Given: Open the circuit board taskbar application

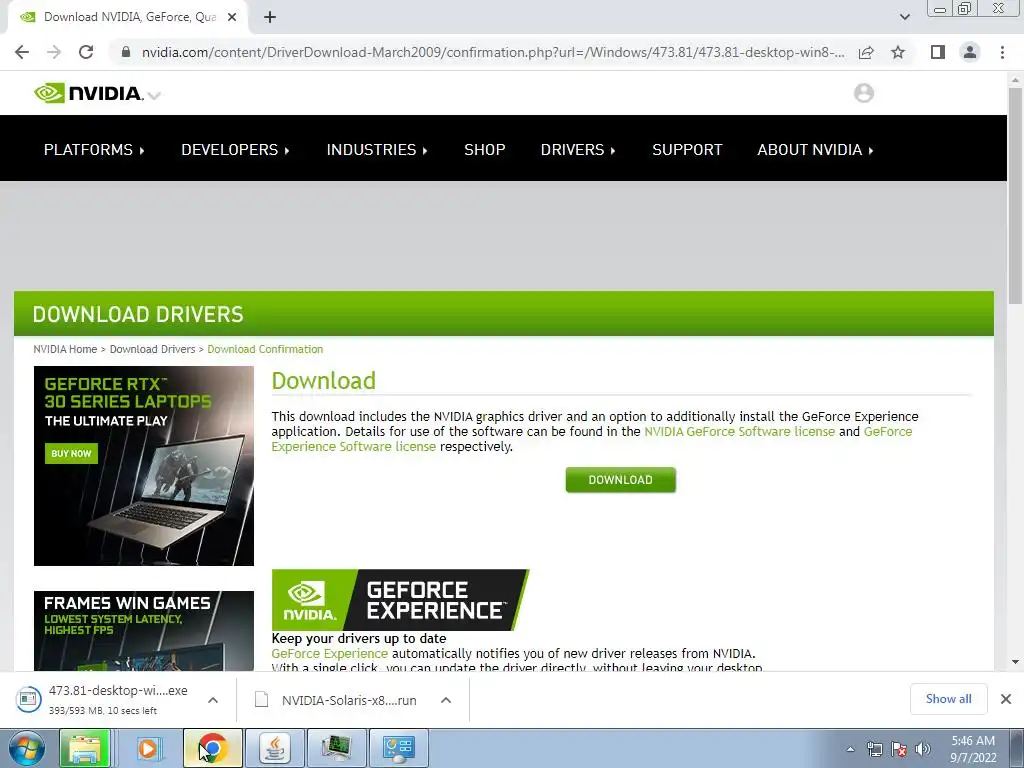Looking at the screenshot, I should (x=337, y=748).
